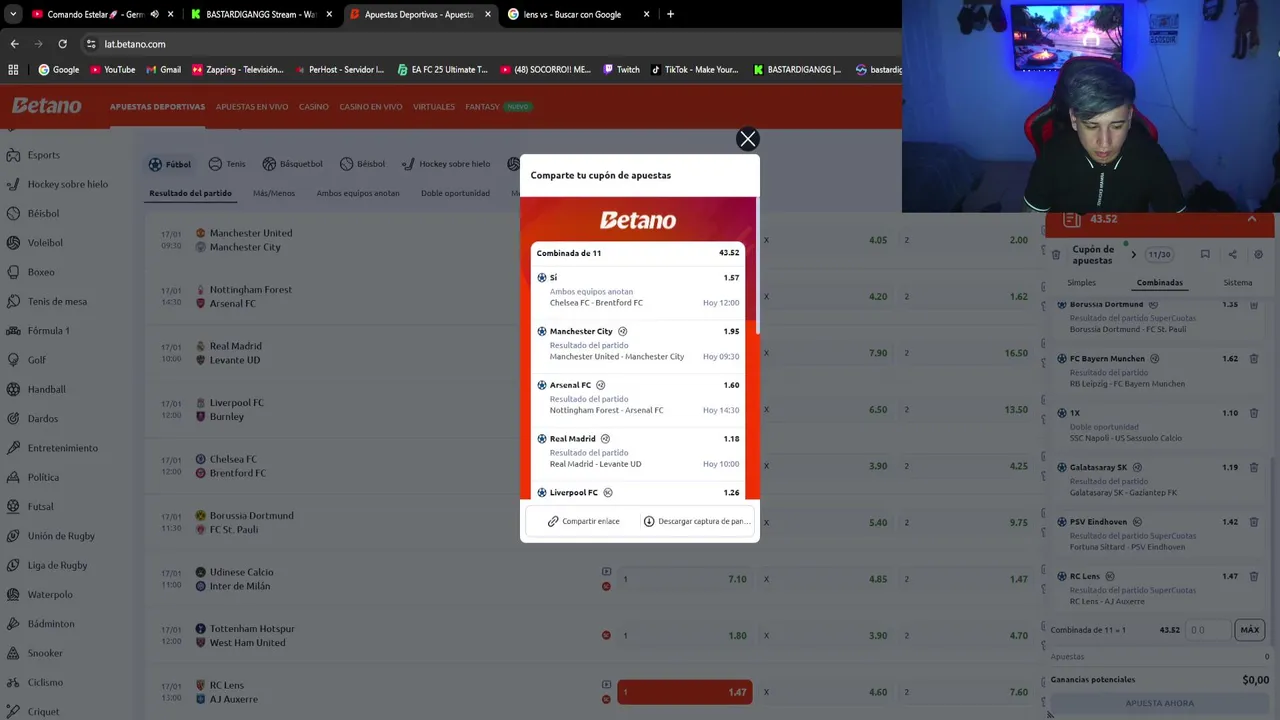Open Casino en Vivo menu item

click(x=371, y=107)
